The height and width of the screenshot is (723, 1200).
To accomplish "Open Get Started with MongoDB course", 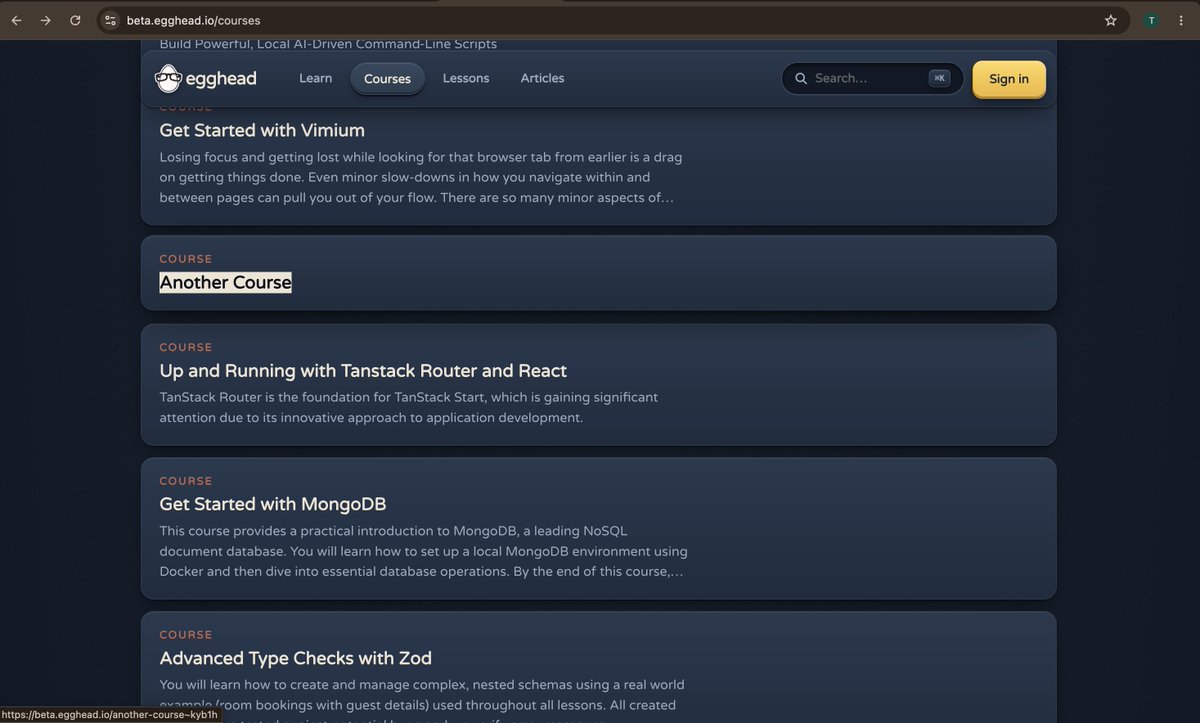I will 273,504.
